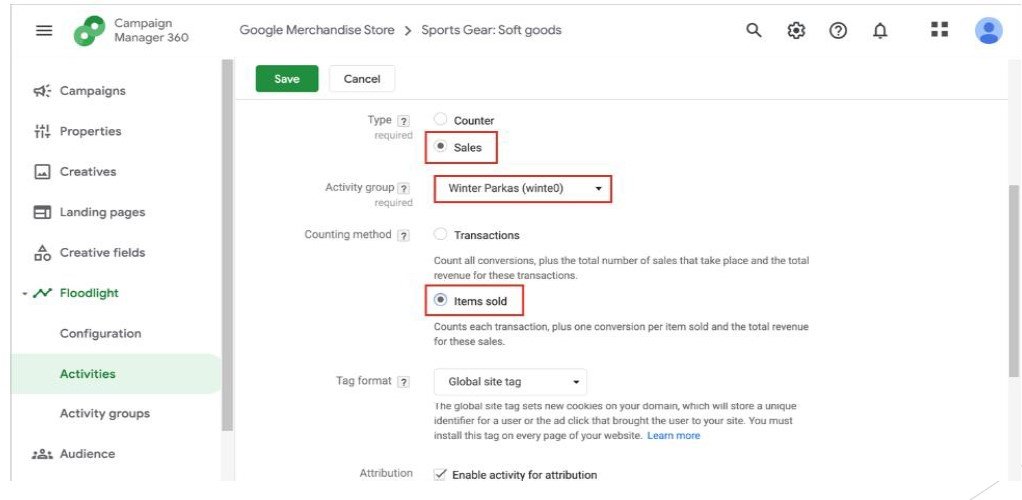Open Landing pages in the sidebar
The height and width of the screenshot is (500, 1022).
[102, 213]
